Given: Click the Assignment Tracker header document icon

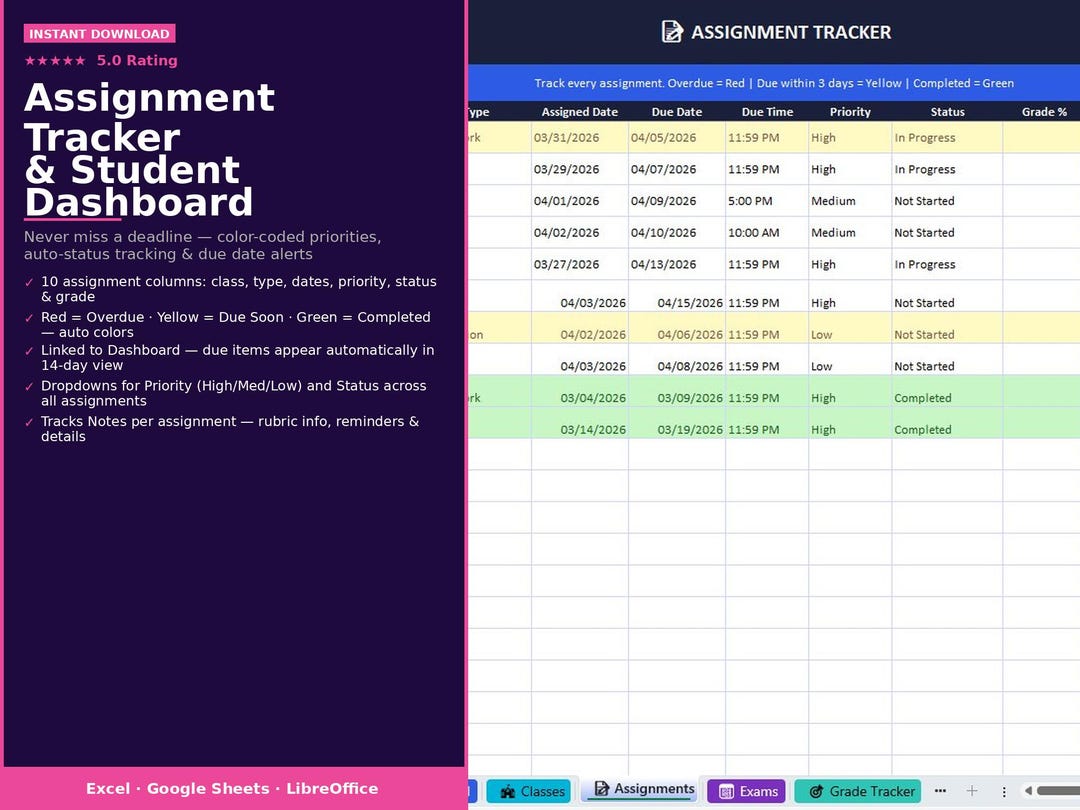Looking at the screenshot, I should tap(672, 32).
